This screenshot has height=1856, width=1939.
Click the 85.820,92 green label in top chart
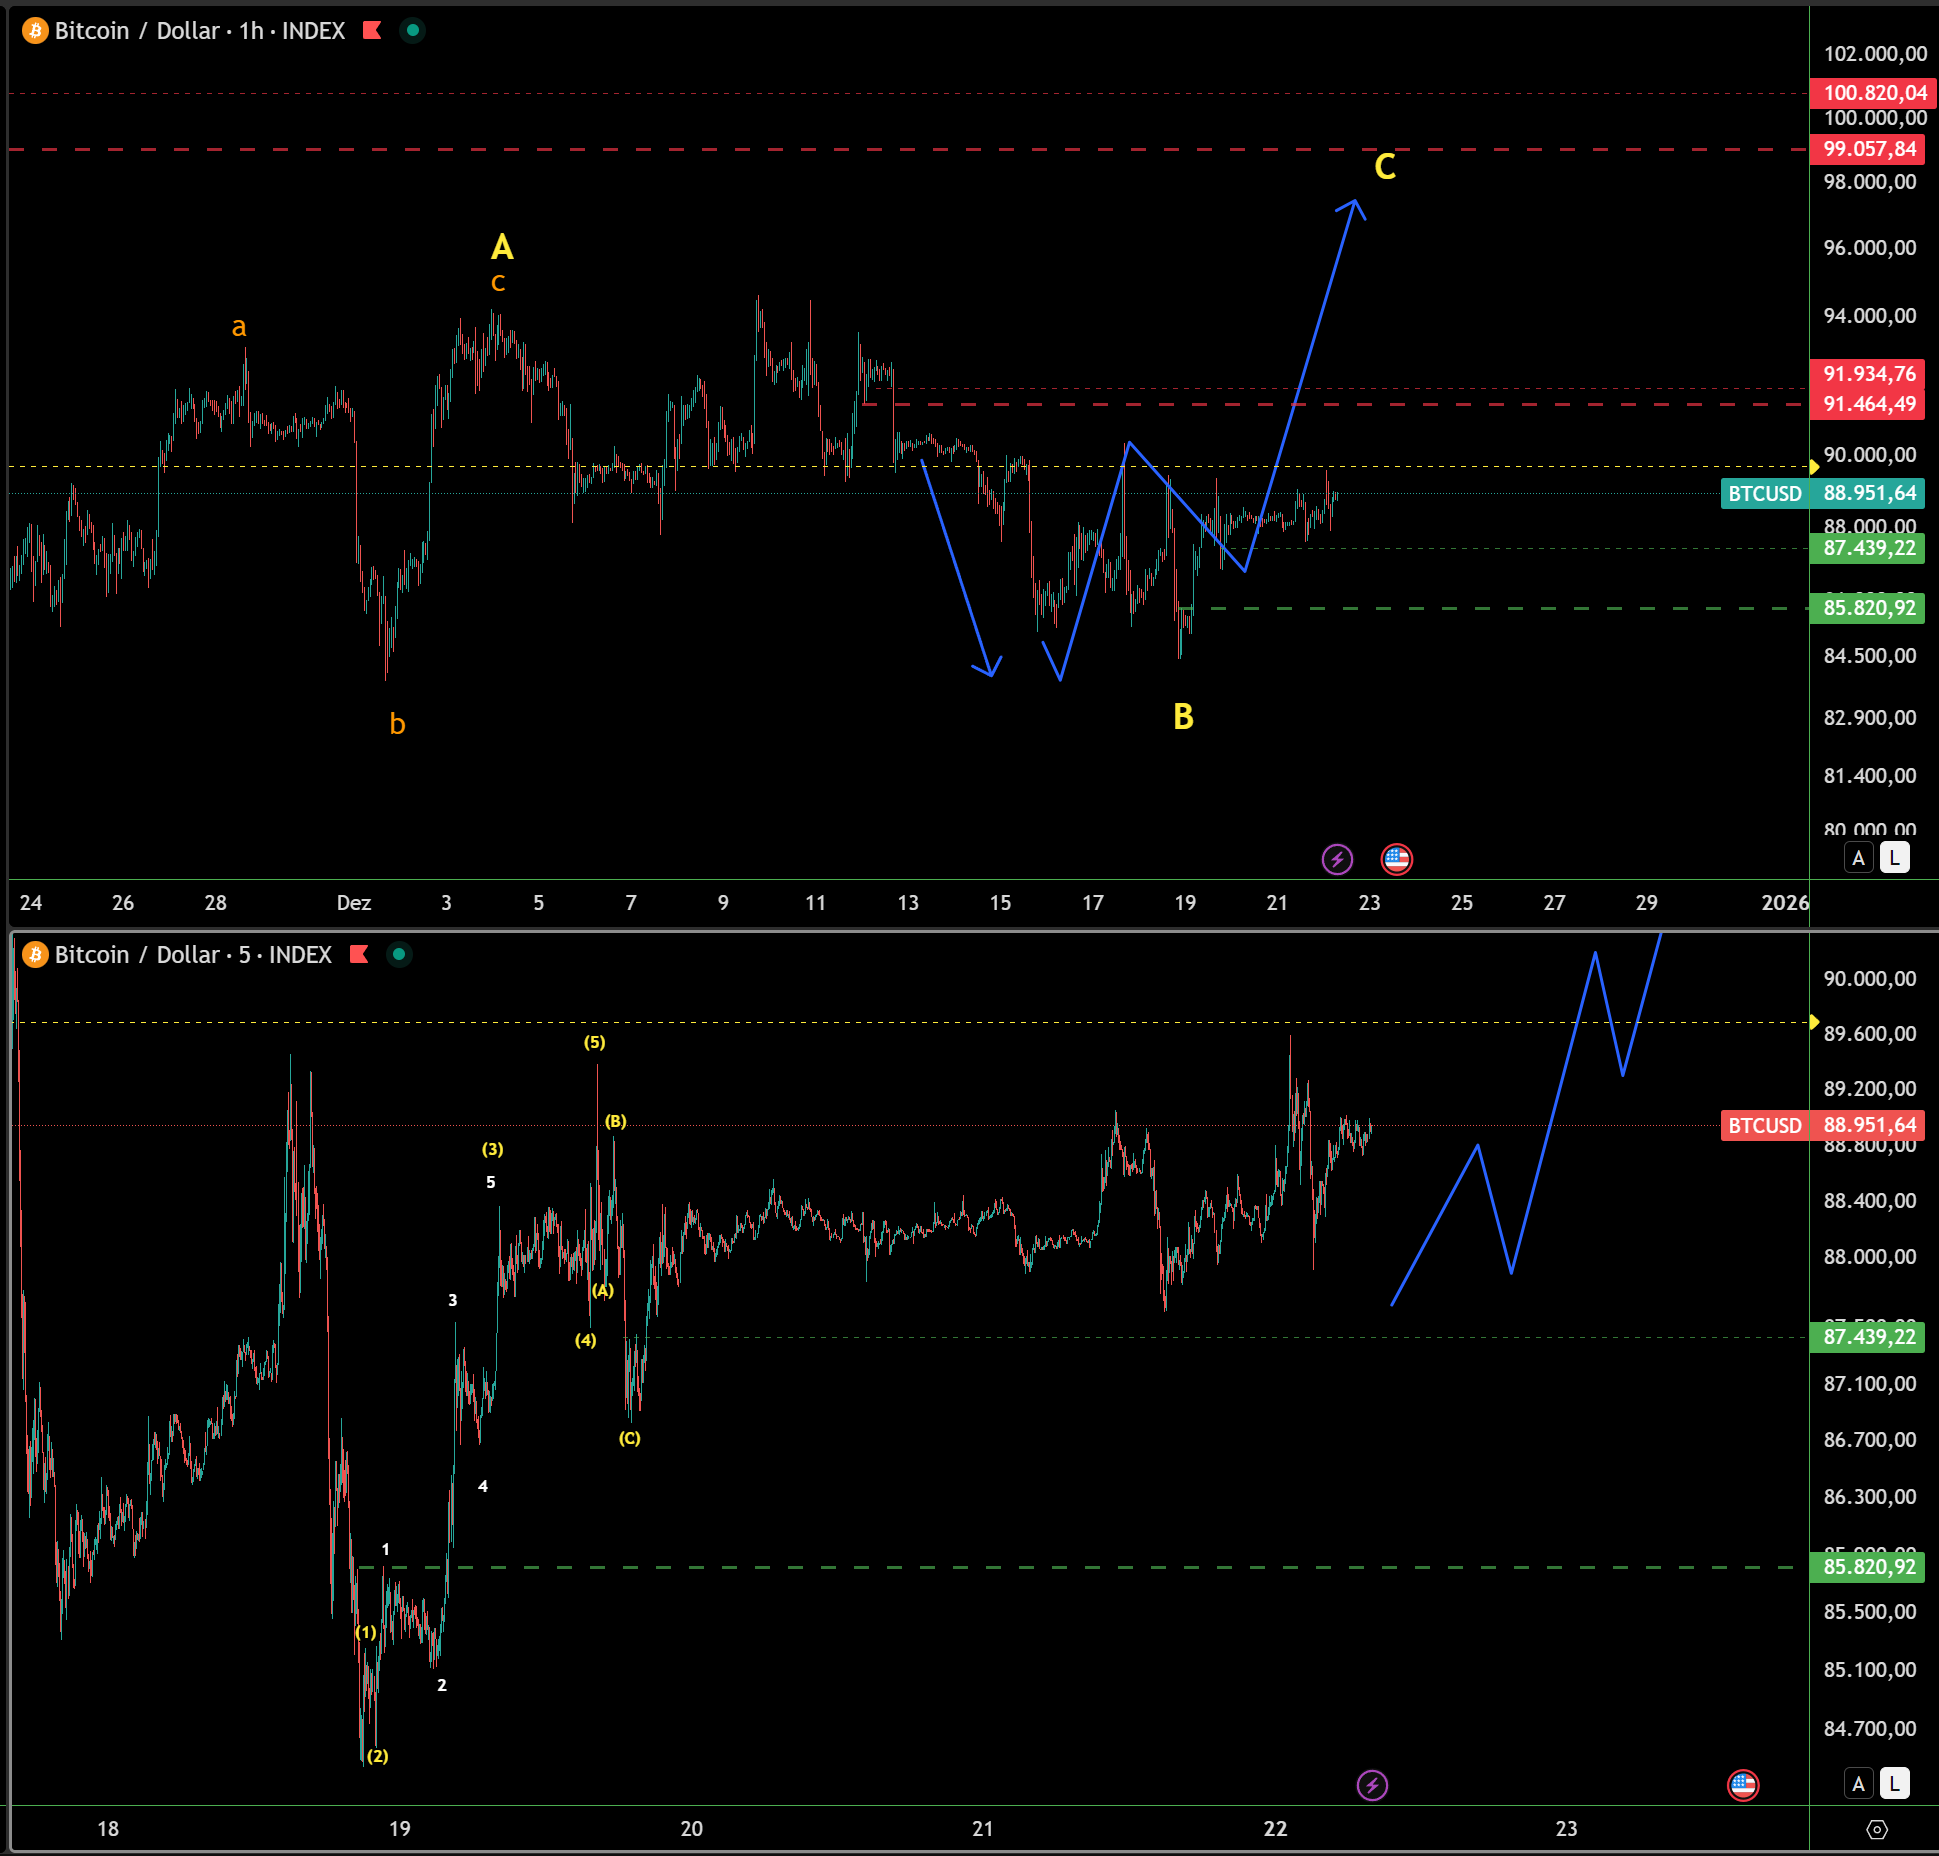pyautogui.click(x=1868, y=608)
